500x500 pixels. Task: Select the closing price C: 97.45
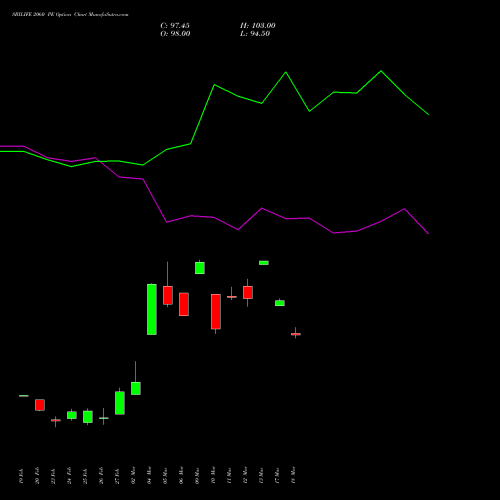tap(175, 26)
